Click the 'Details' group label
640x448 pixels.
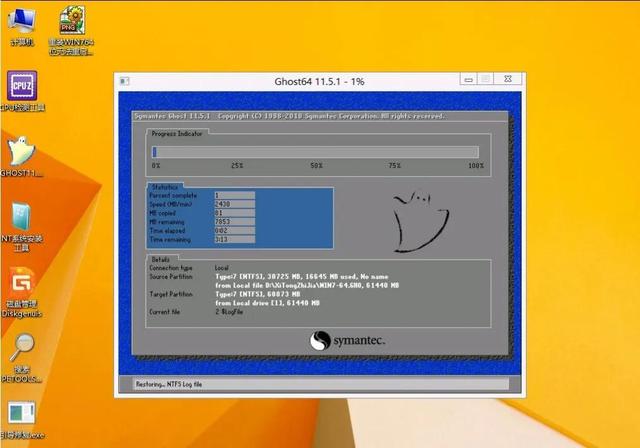pos(160,259)
